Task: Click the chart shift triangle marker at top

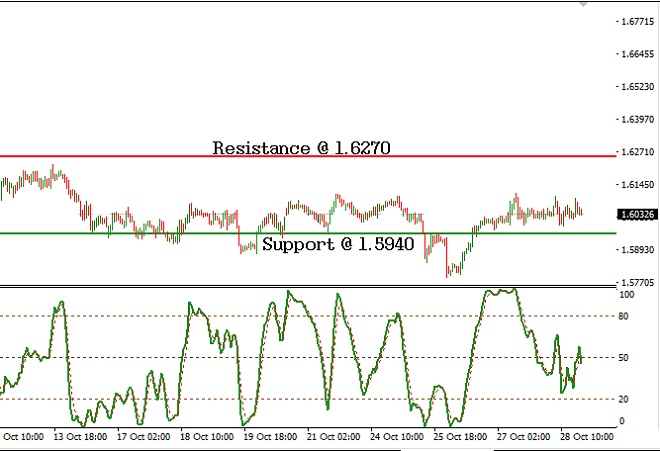Action: (x=583, y=5)
